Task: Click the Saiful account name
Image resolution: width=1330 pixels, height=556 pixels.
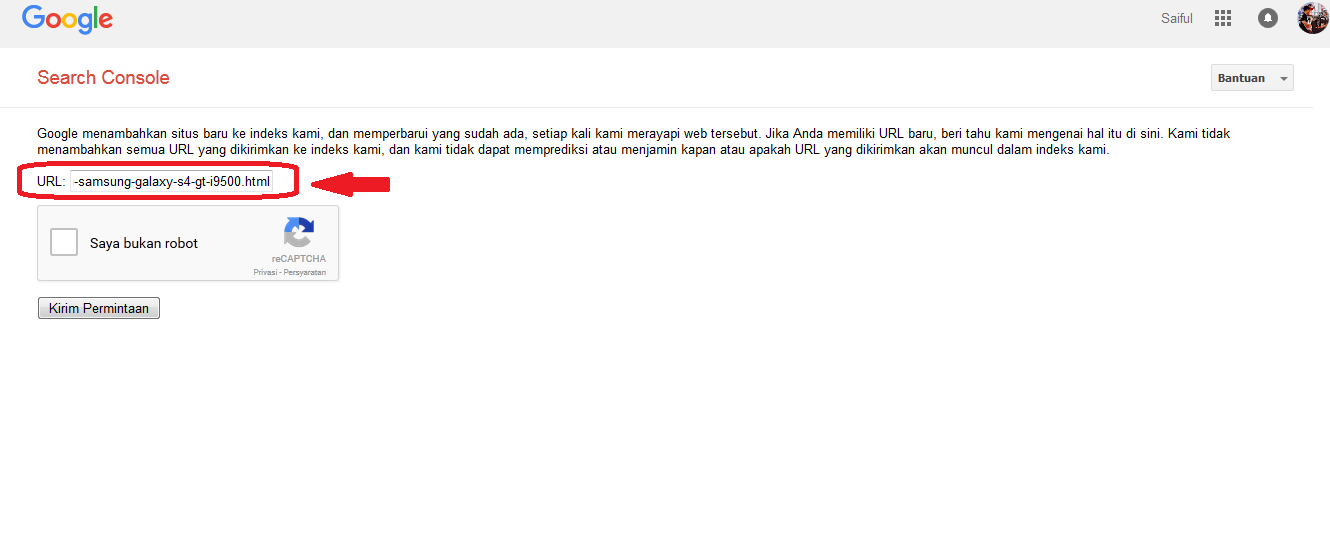Action: 1177,18
